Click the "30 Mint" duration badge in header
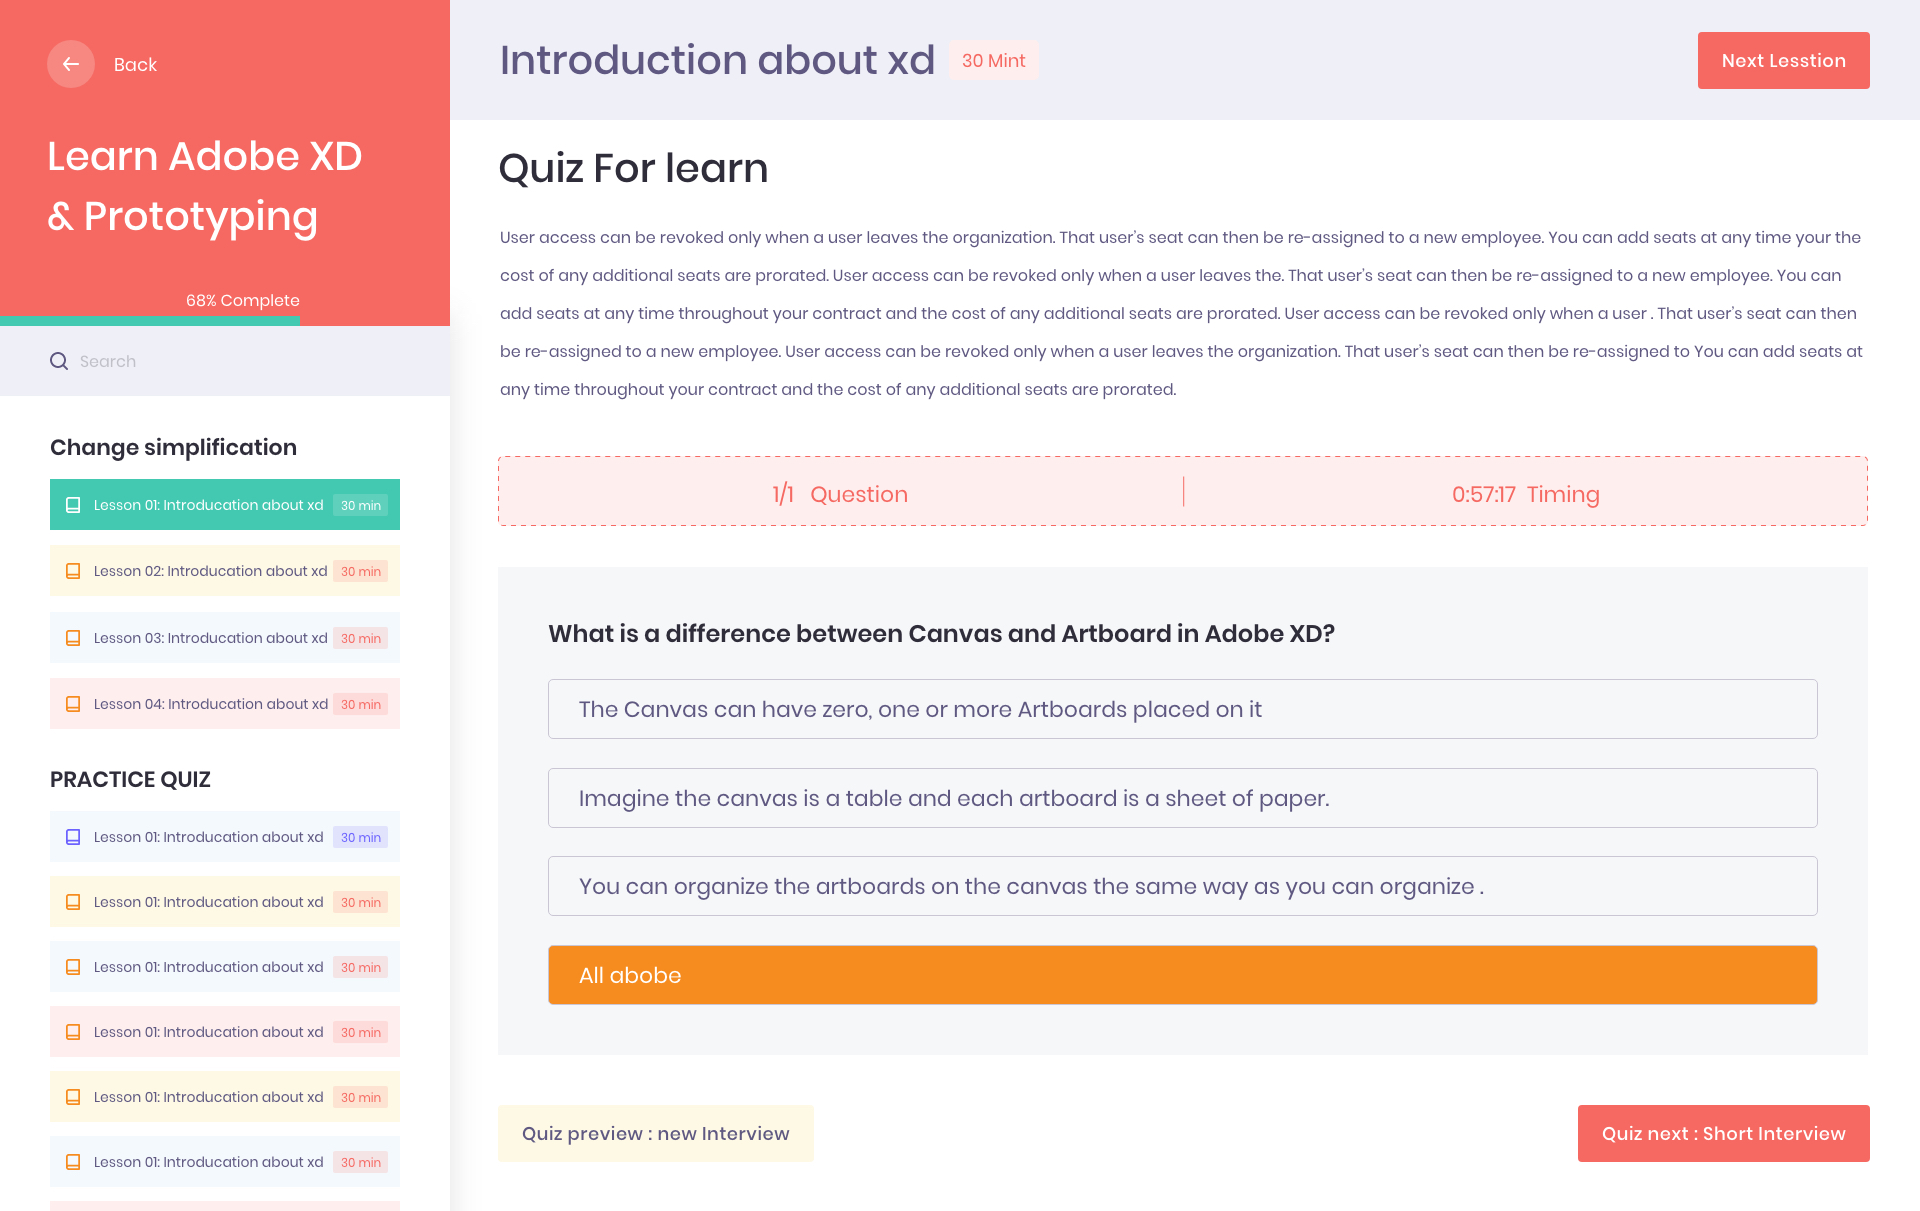Image resolution: width=1920 pixels, height=1211 pixels. pos(994,61)
